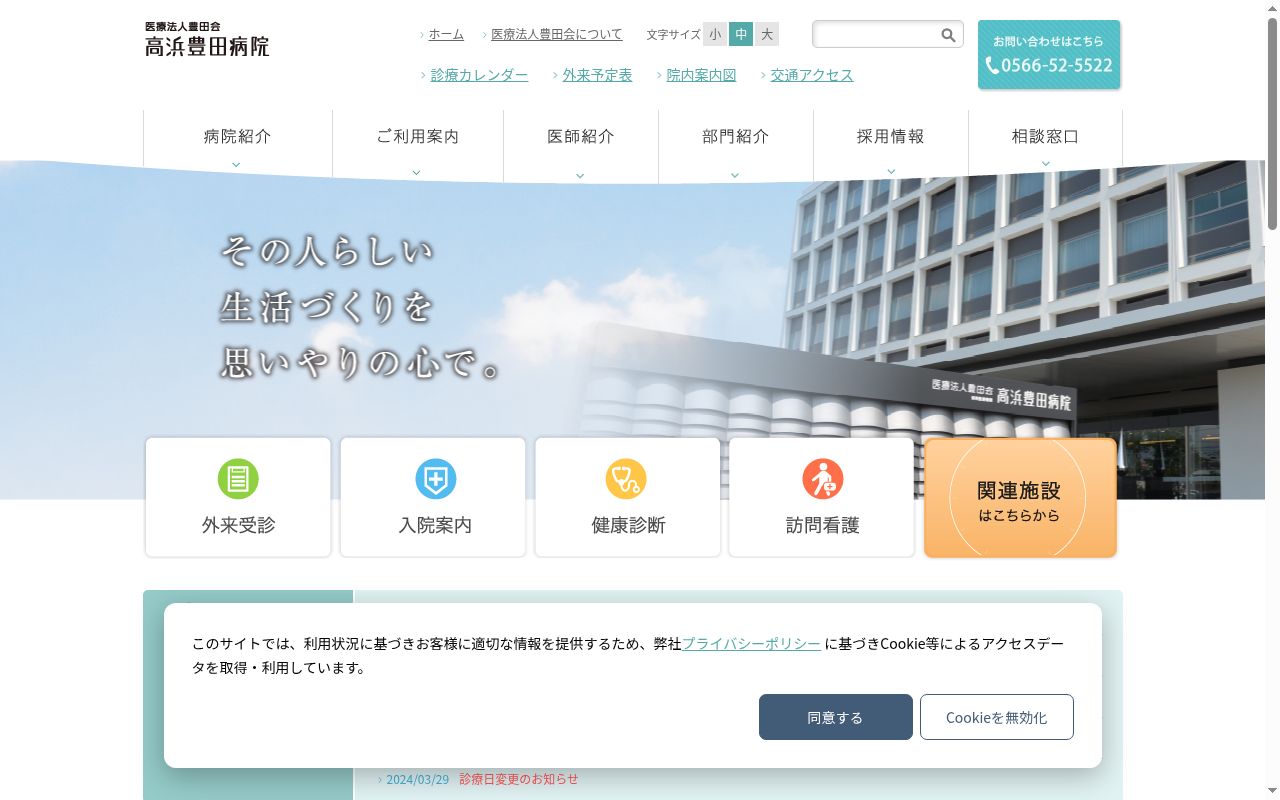Screen dimensions: 1280x800
Task: Open the 診療日変更のお知らせ news item
Action: pyautogui.click(x=519, y=779)
